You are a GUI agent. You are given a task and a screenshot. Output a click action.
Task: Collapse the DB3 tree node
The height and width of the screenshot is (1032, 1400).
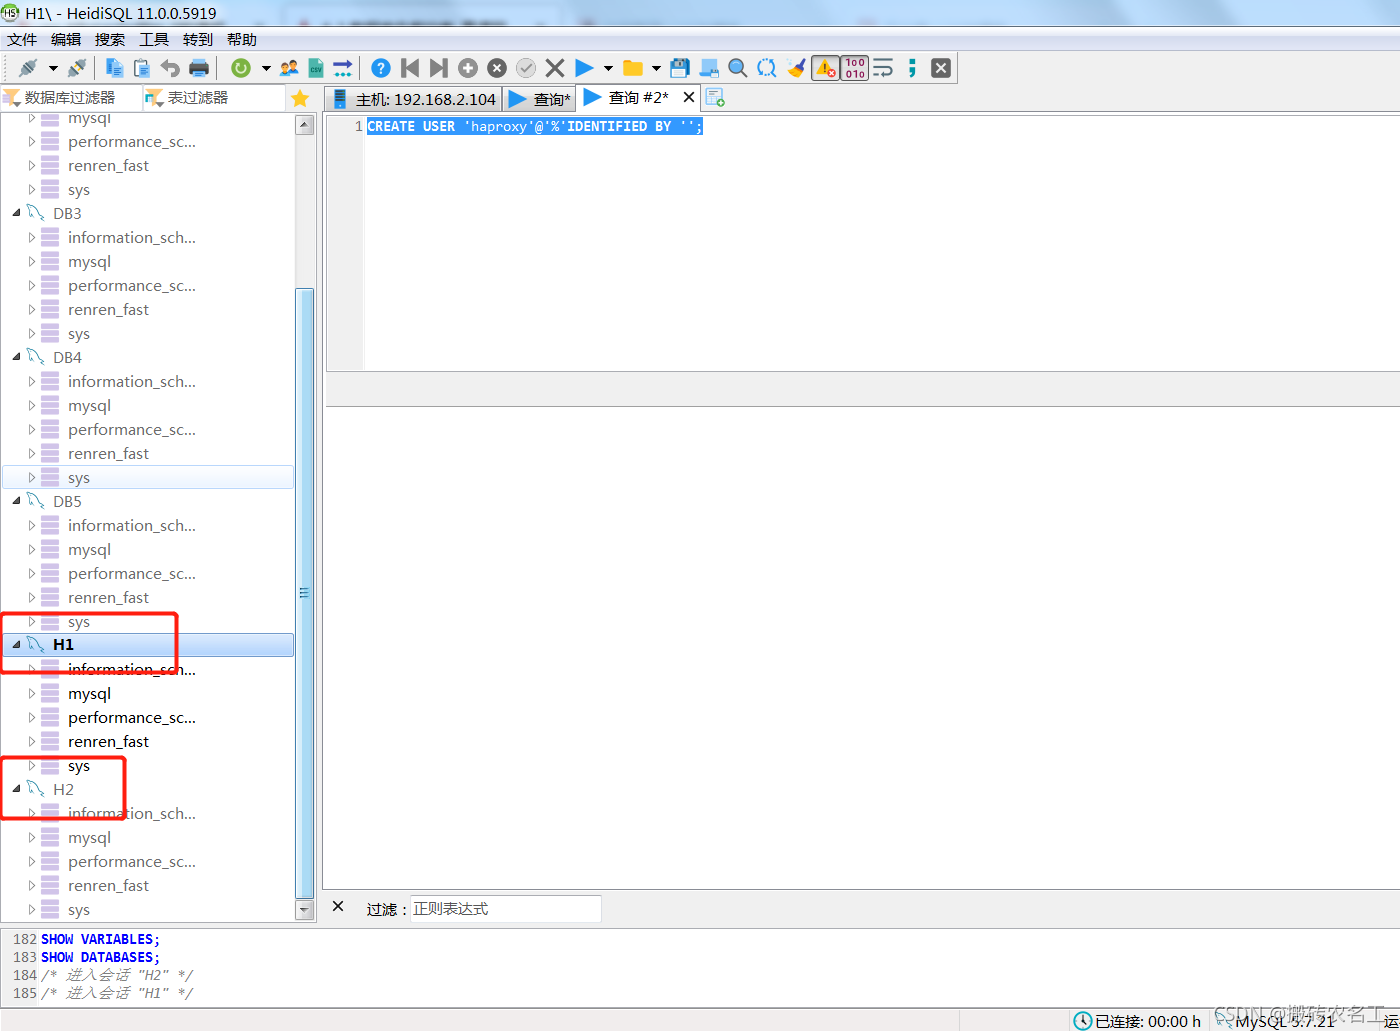pyautogui.click(x=16, y=213)
